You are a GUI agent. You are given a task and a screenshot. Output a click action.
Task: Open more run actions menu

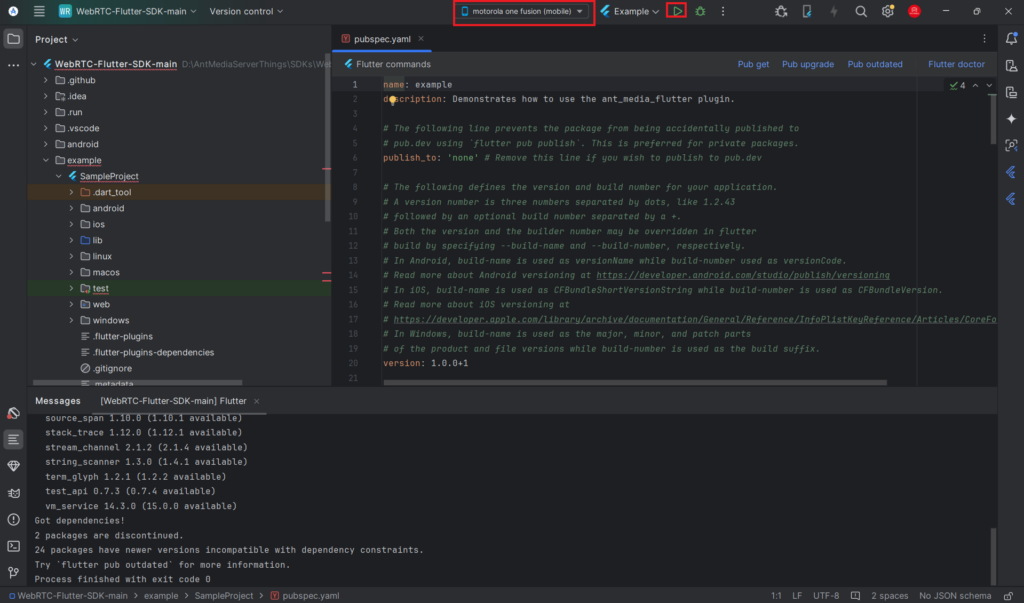coord(723,11)
